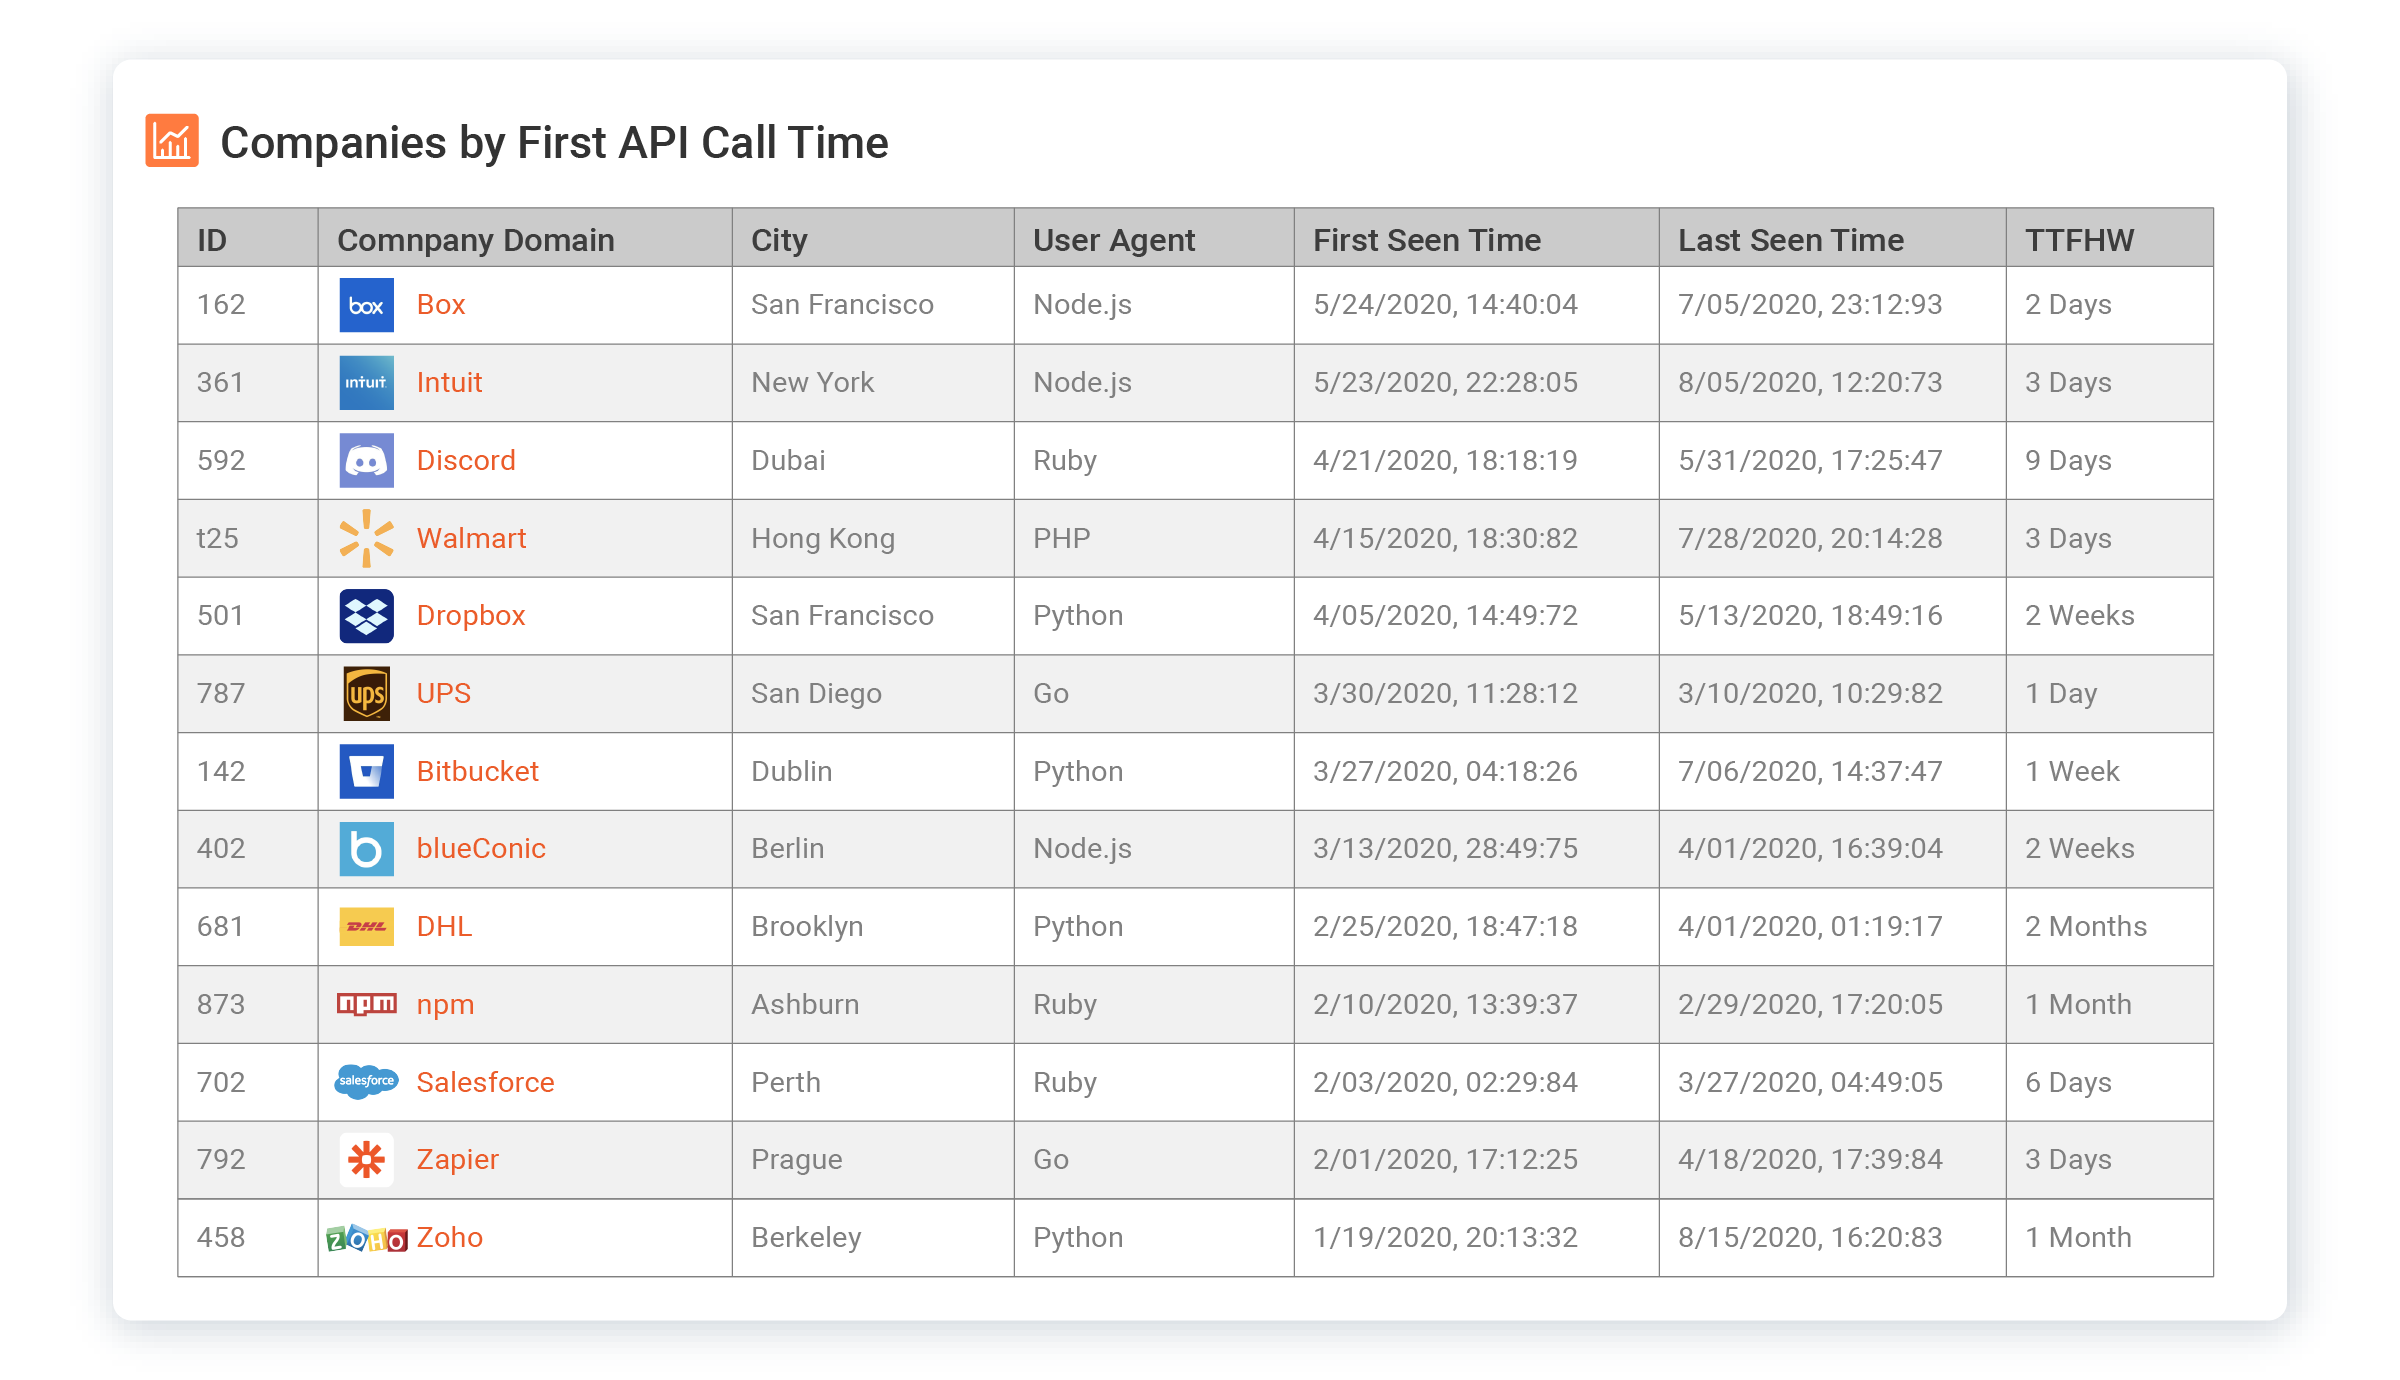The image size is (2400, 1380).
Task: Click the blueConic logo icon
Action: point(366,849)
